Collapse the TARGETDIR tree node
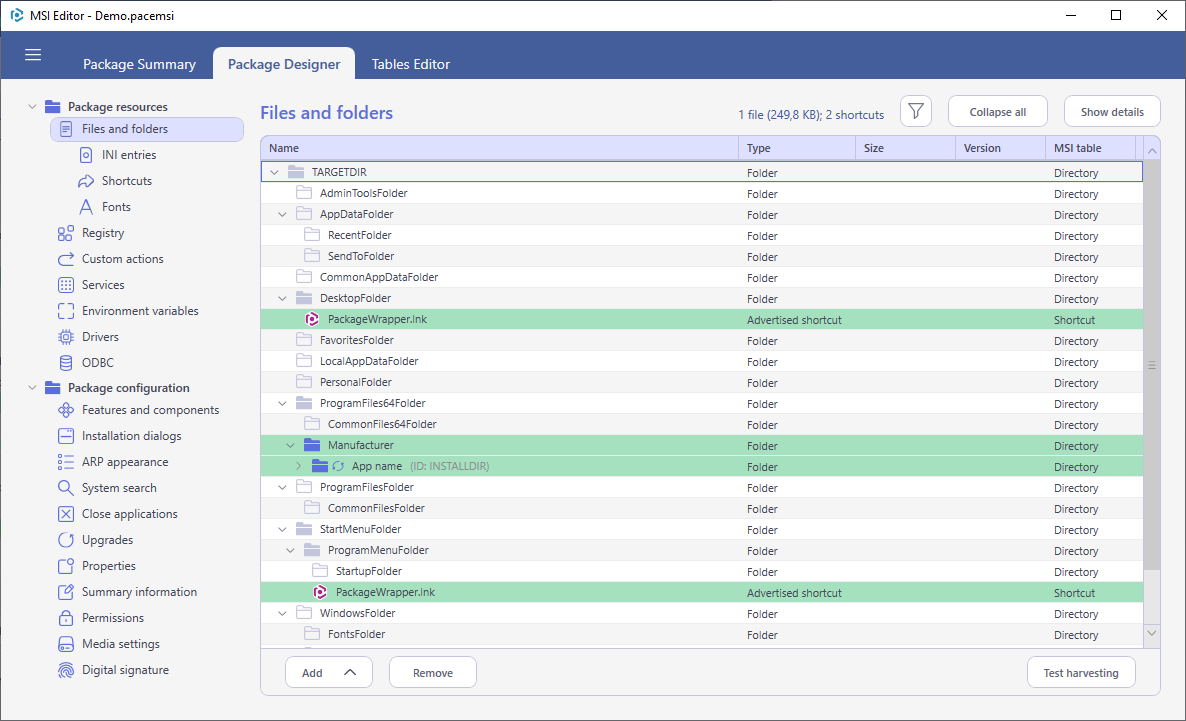The image size is (1186, 721). (275, 172)
